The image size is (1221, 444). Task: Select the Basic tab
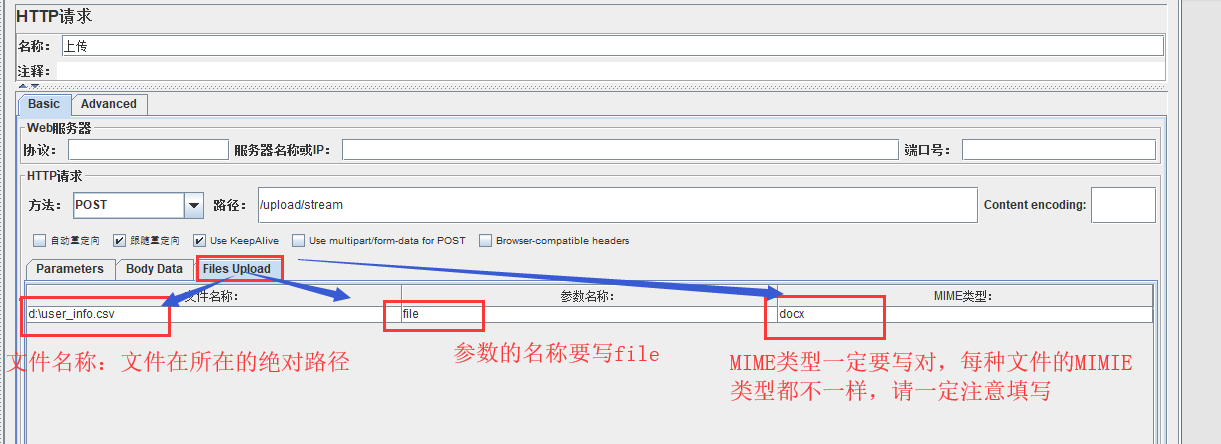tap(44, 104)
